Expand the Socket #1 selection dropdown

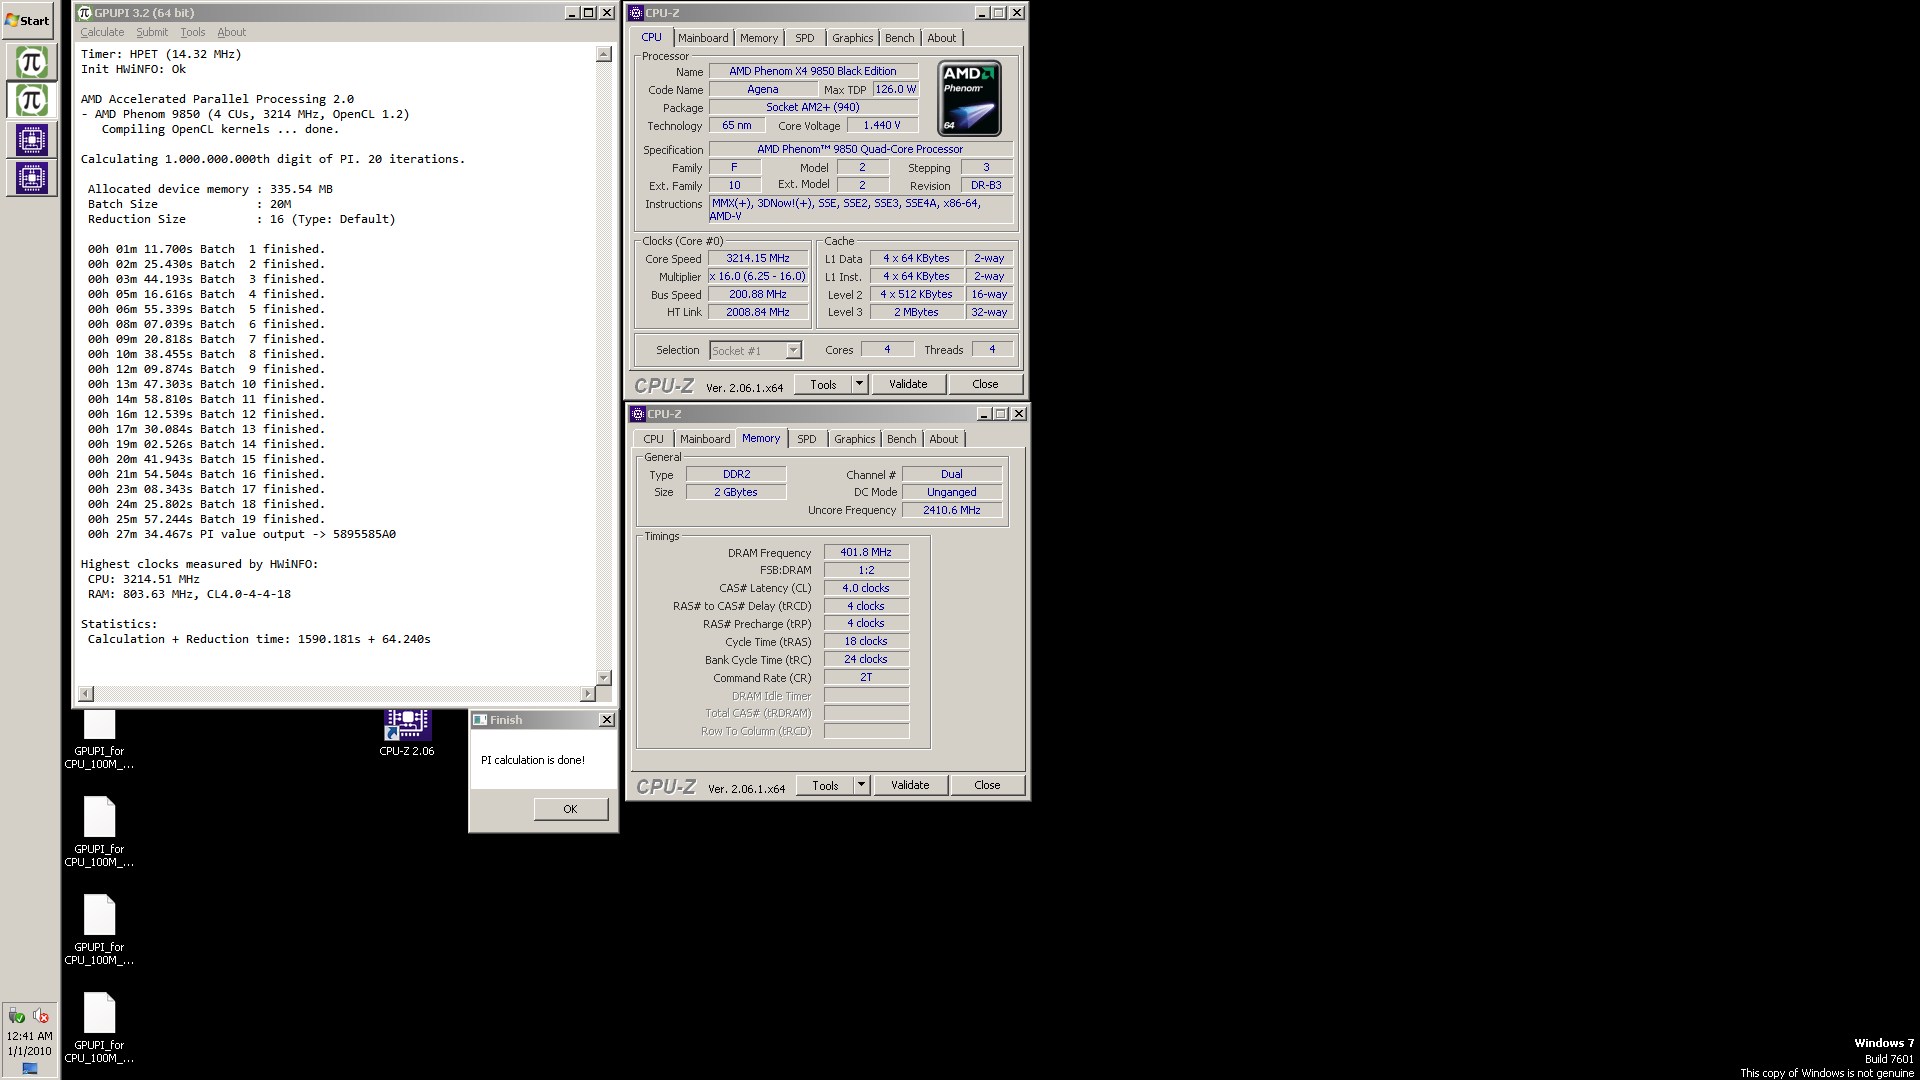[x=793, y=351]
